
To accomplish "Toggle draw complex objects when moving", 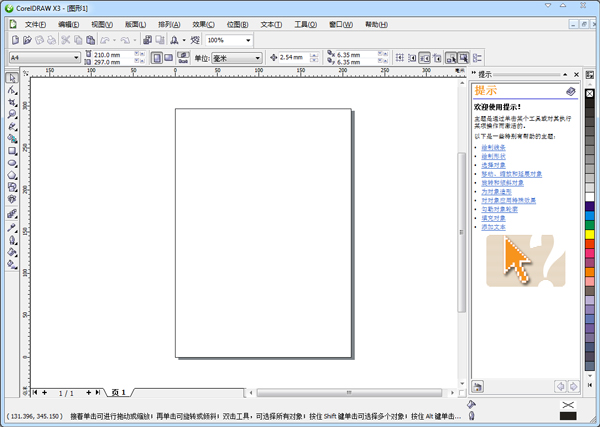I will click(452, 58).
